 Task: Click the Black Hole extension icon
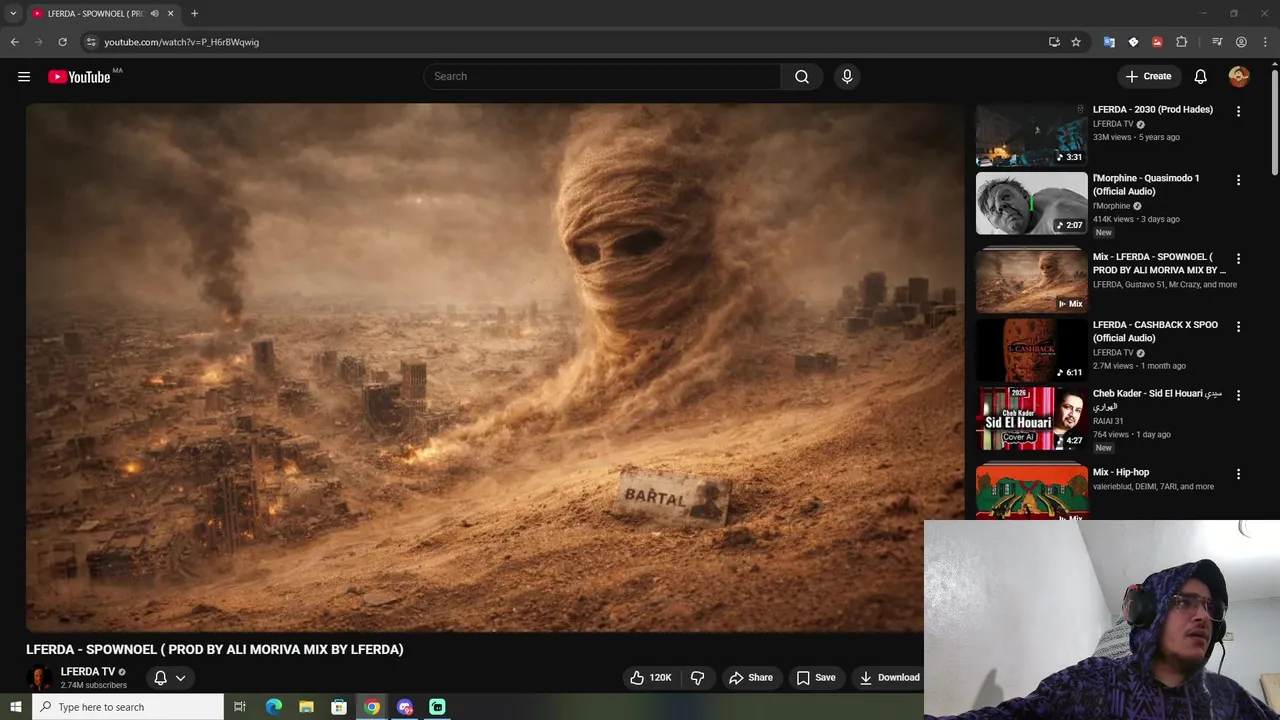click(1133, 42)
